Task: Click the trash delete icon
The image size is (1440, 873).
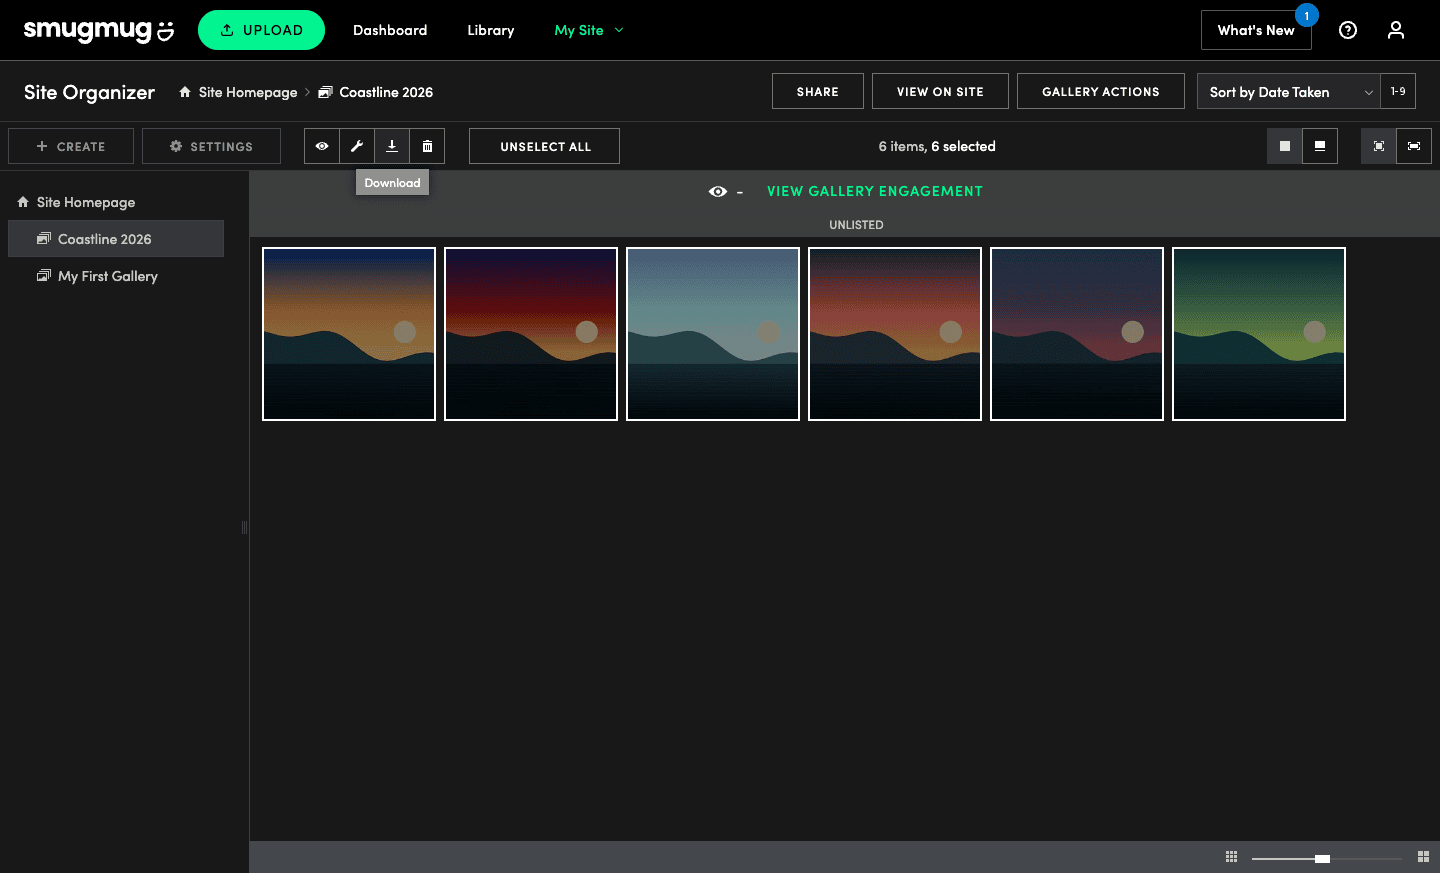Action: [427, 146]
